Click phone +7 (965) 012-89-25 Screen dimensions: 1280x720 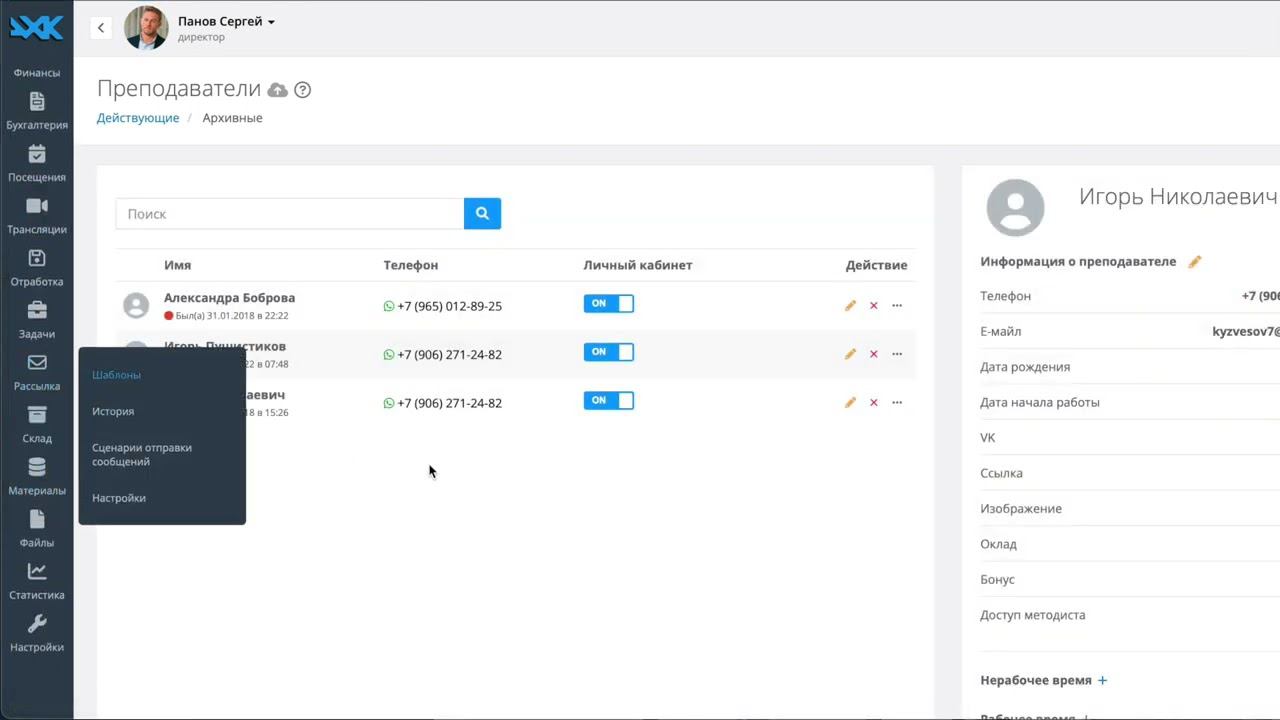pos(449,306)
